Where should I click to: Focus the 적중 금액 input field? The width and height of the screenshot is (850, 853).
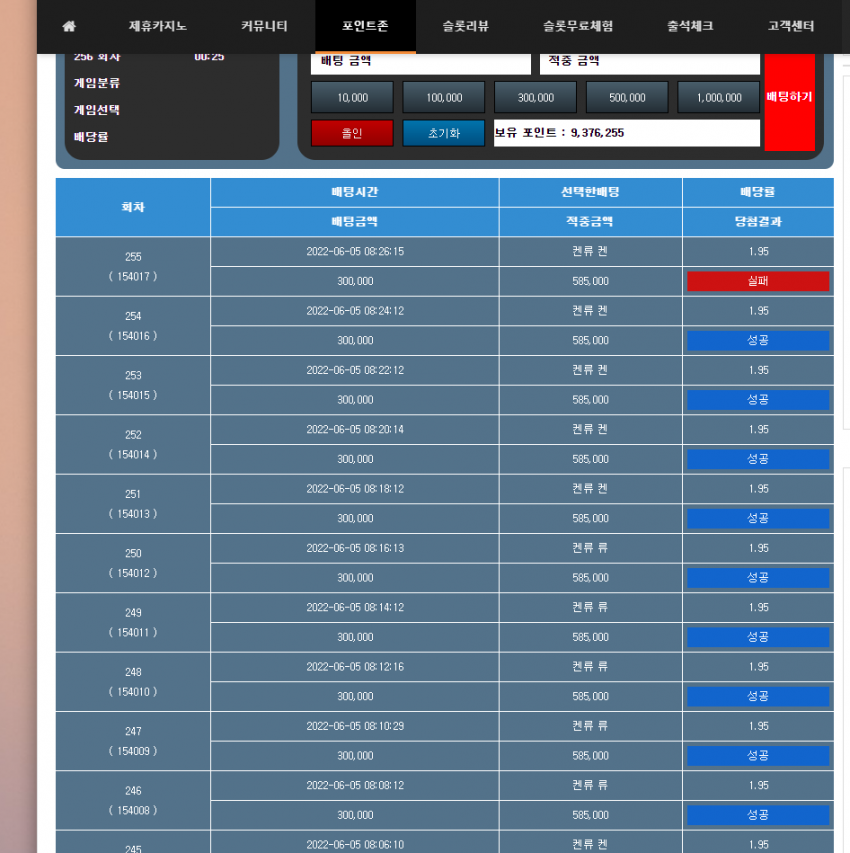pos(650,63)
